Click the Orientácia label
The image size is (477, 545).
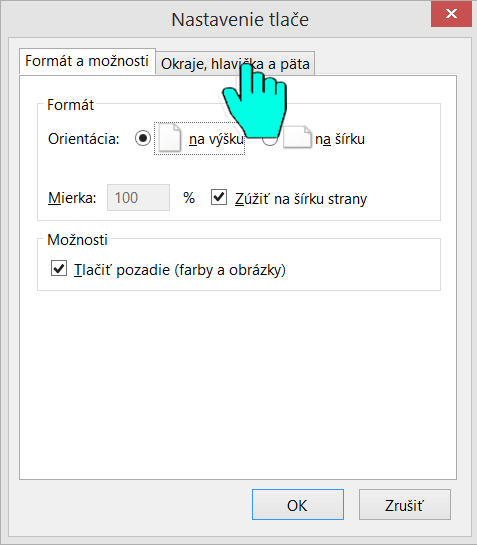83,139
